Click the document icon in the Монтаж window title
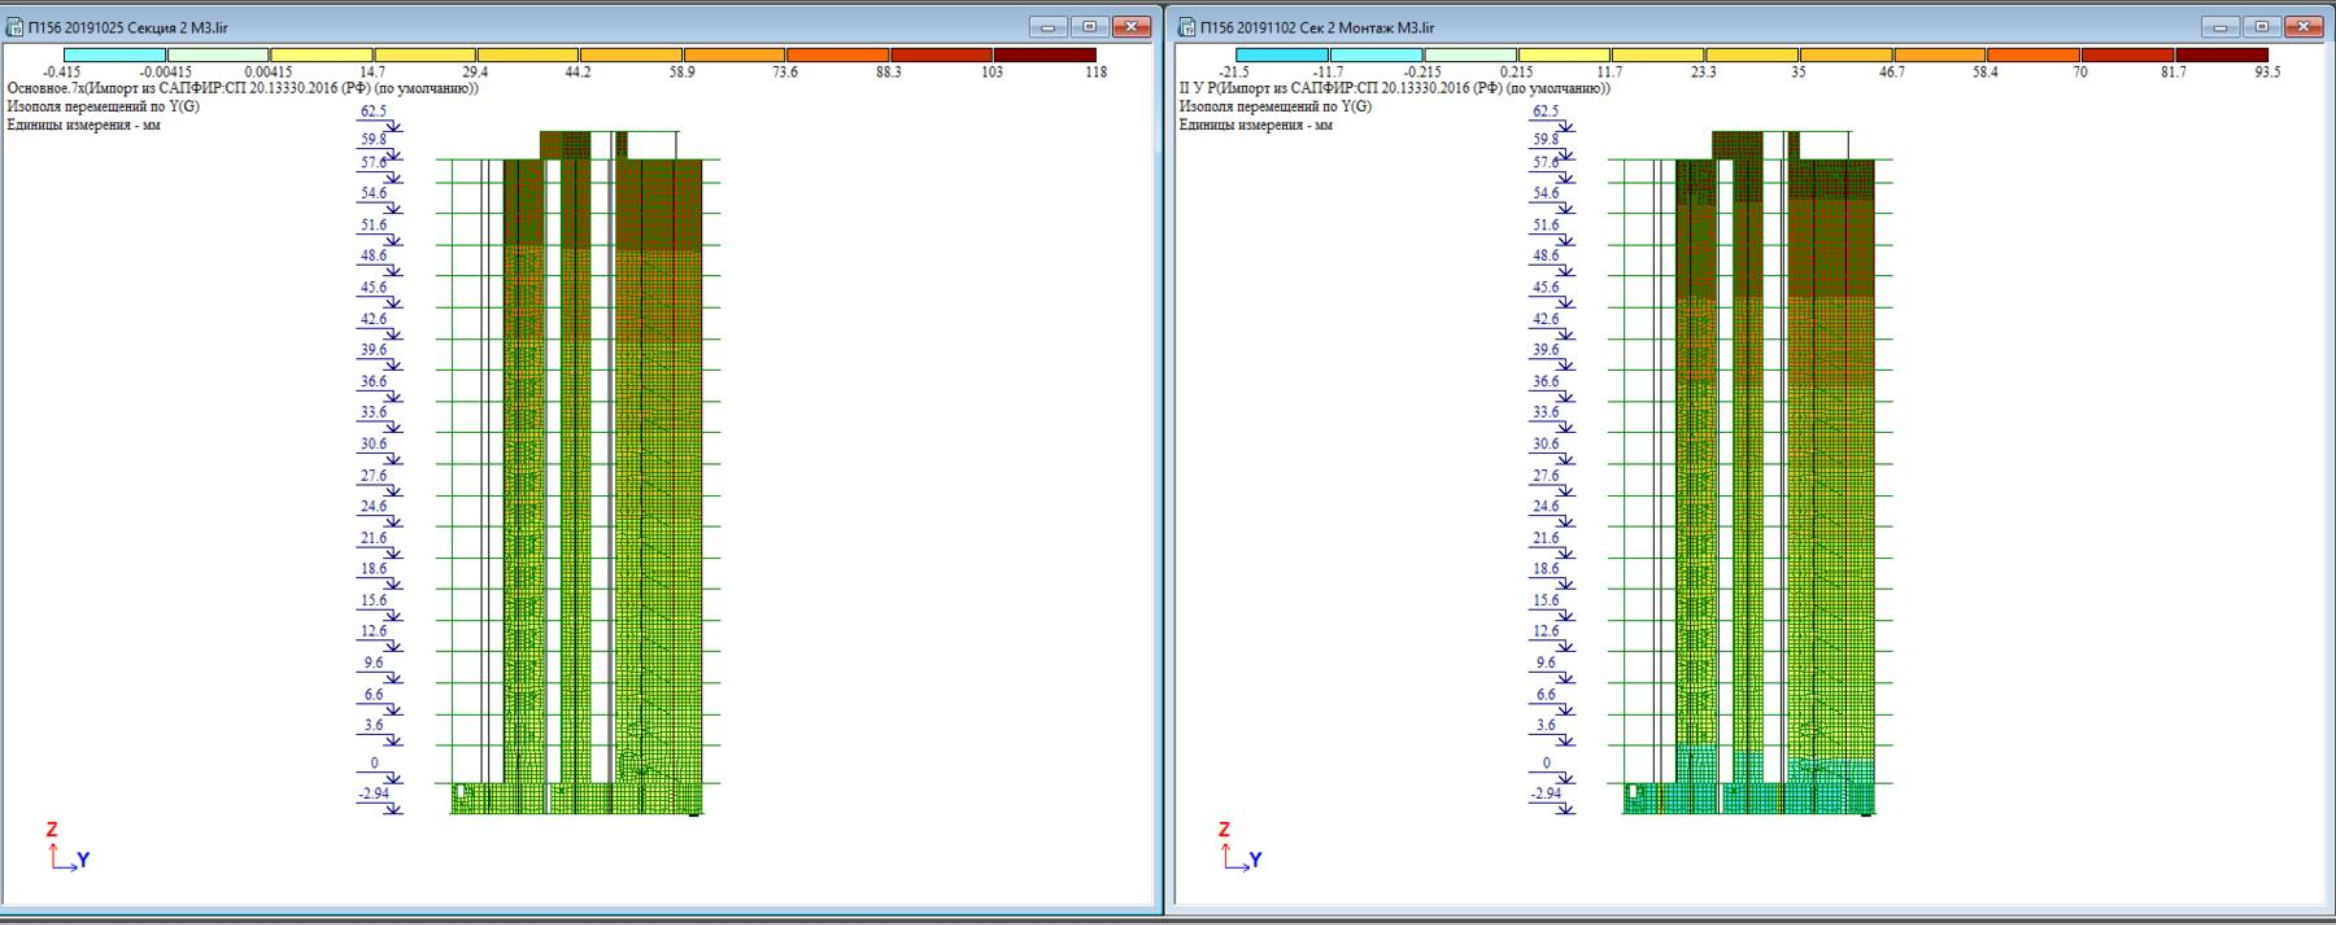Screen dimensions: 2339x925 pyautogui.click(x=1187, y=27)
